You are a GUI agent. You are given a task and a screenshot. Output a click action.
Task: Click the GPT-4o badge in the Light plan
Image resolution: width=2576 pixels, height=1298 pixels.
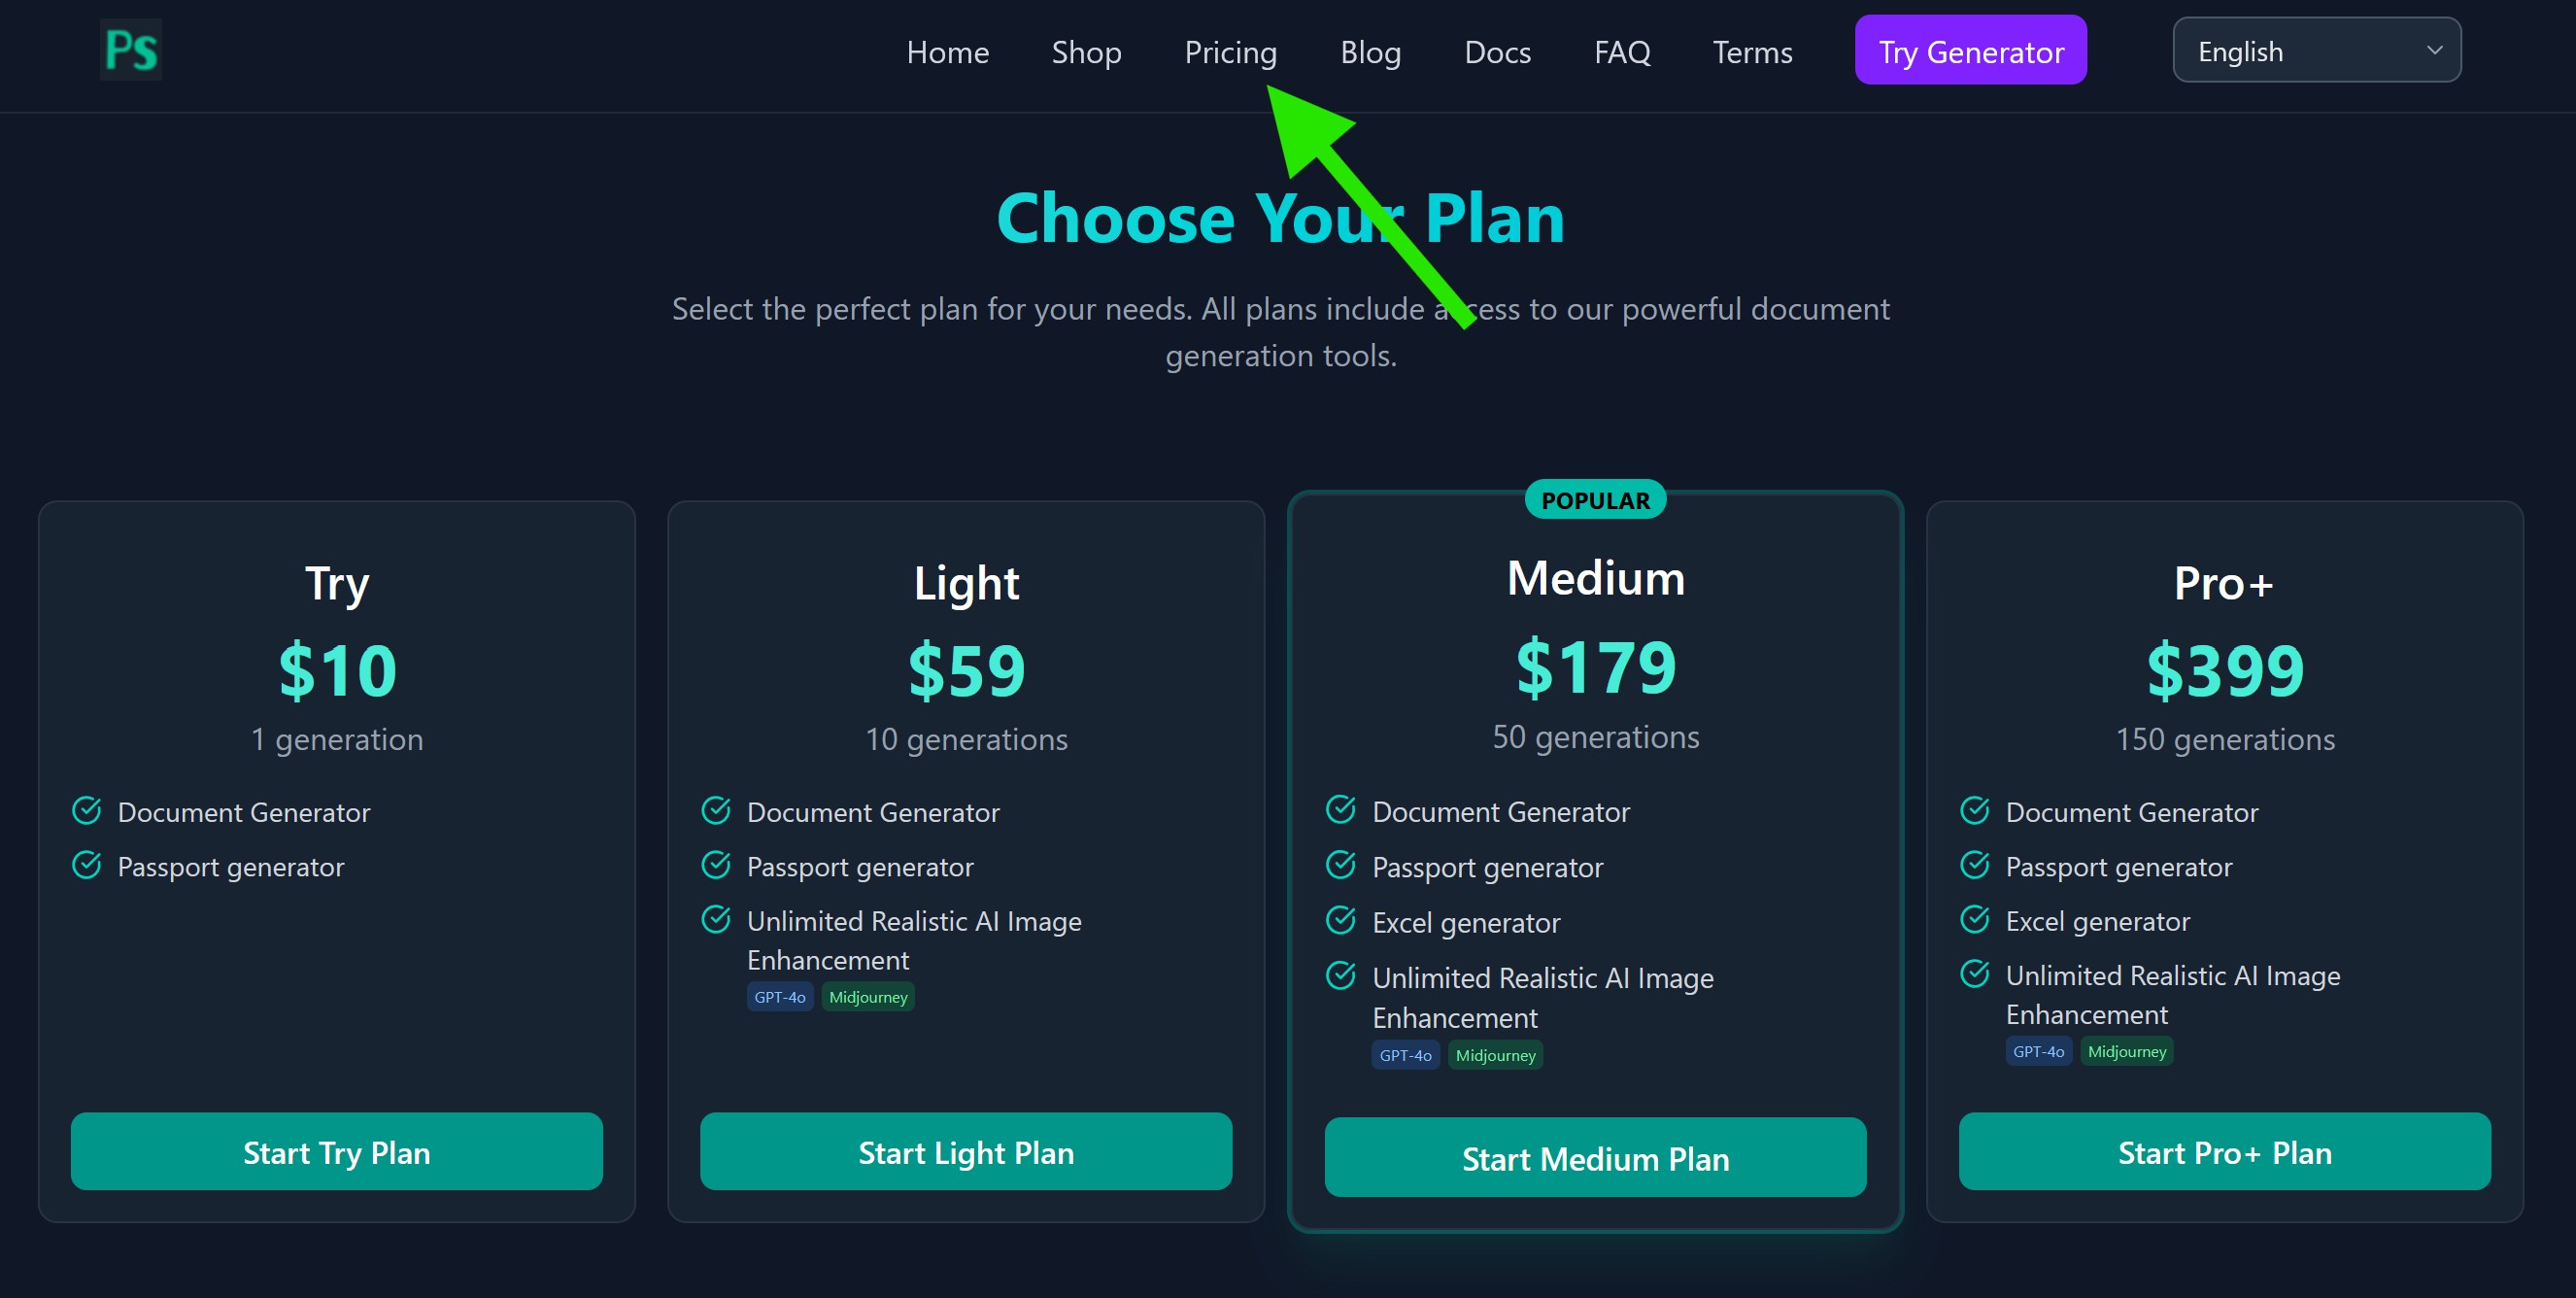(779, 997)
